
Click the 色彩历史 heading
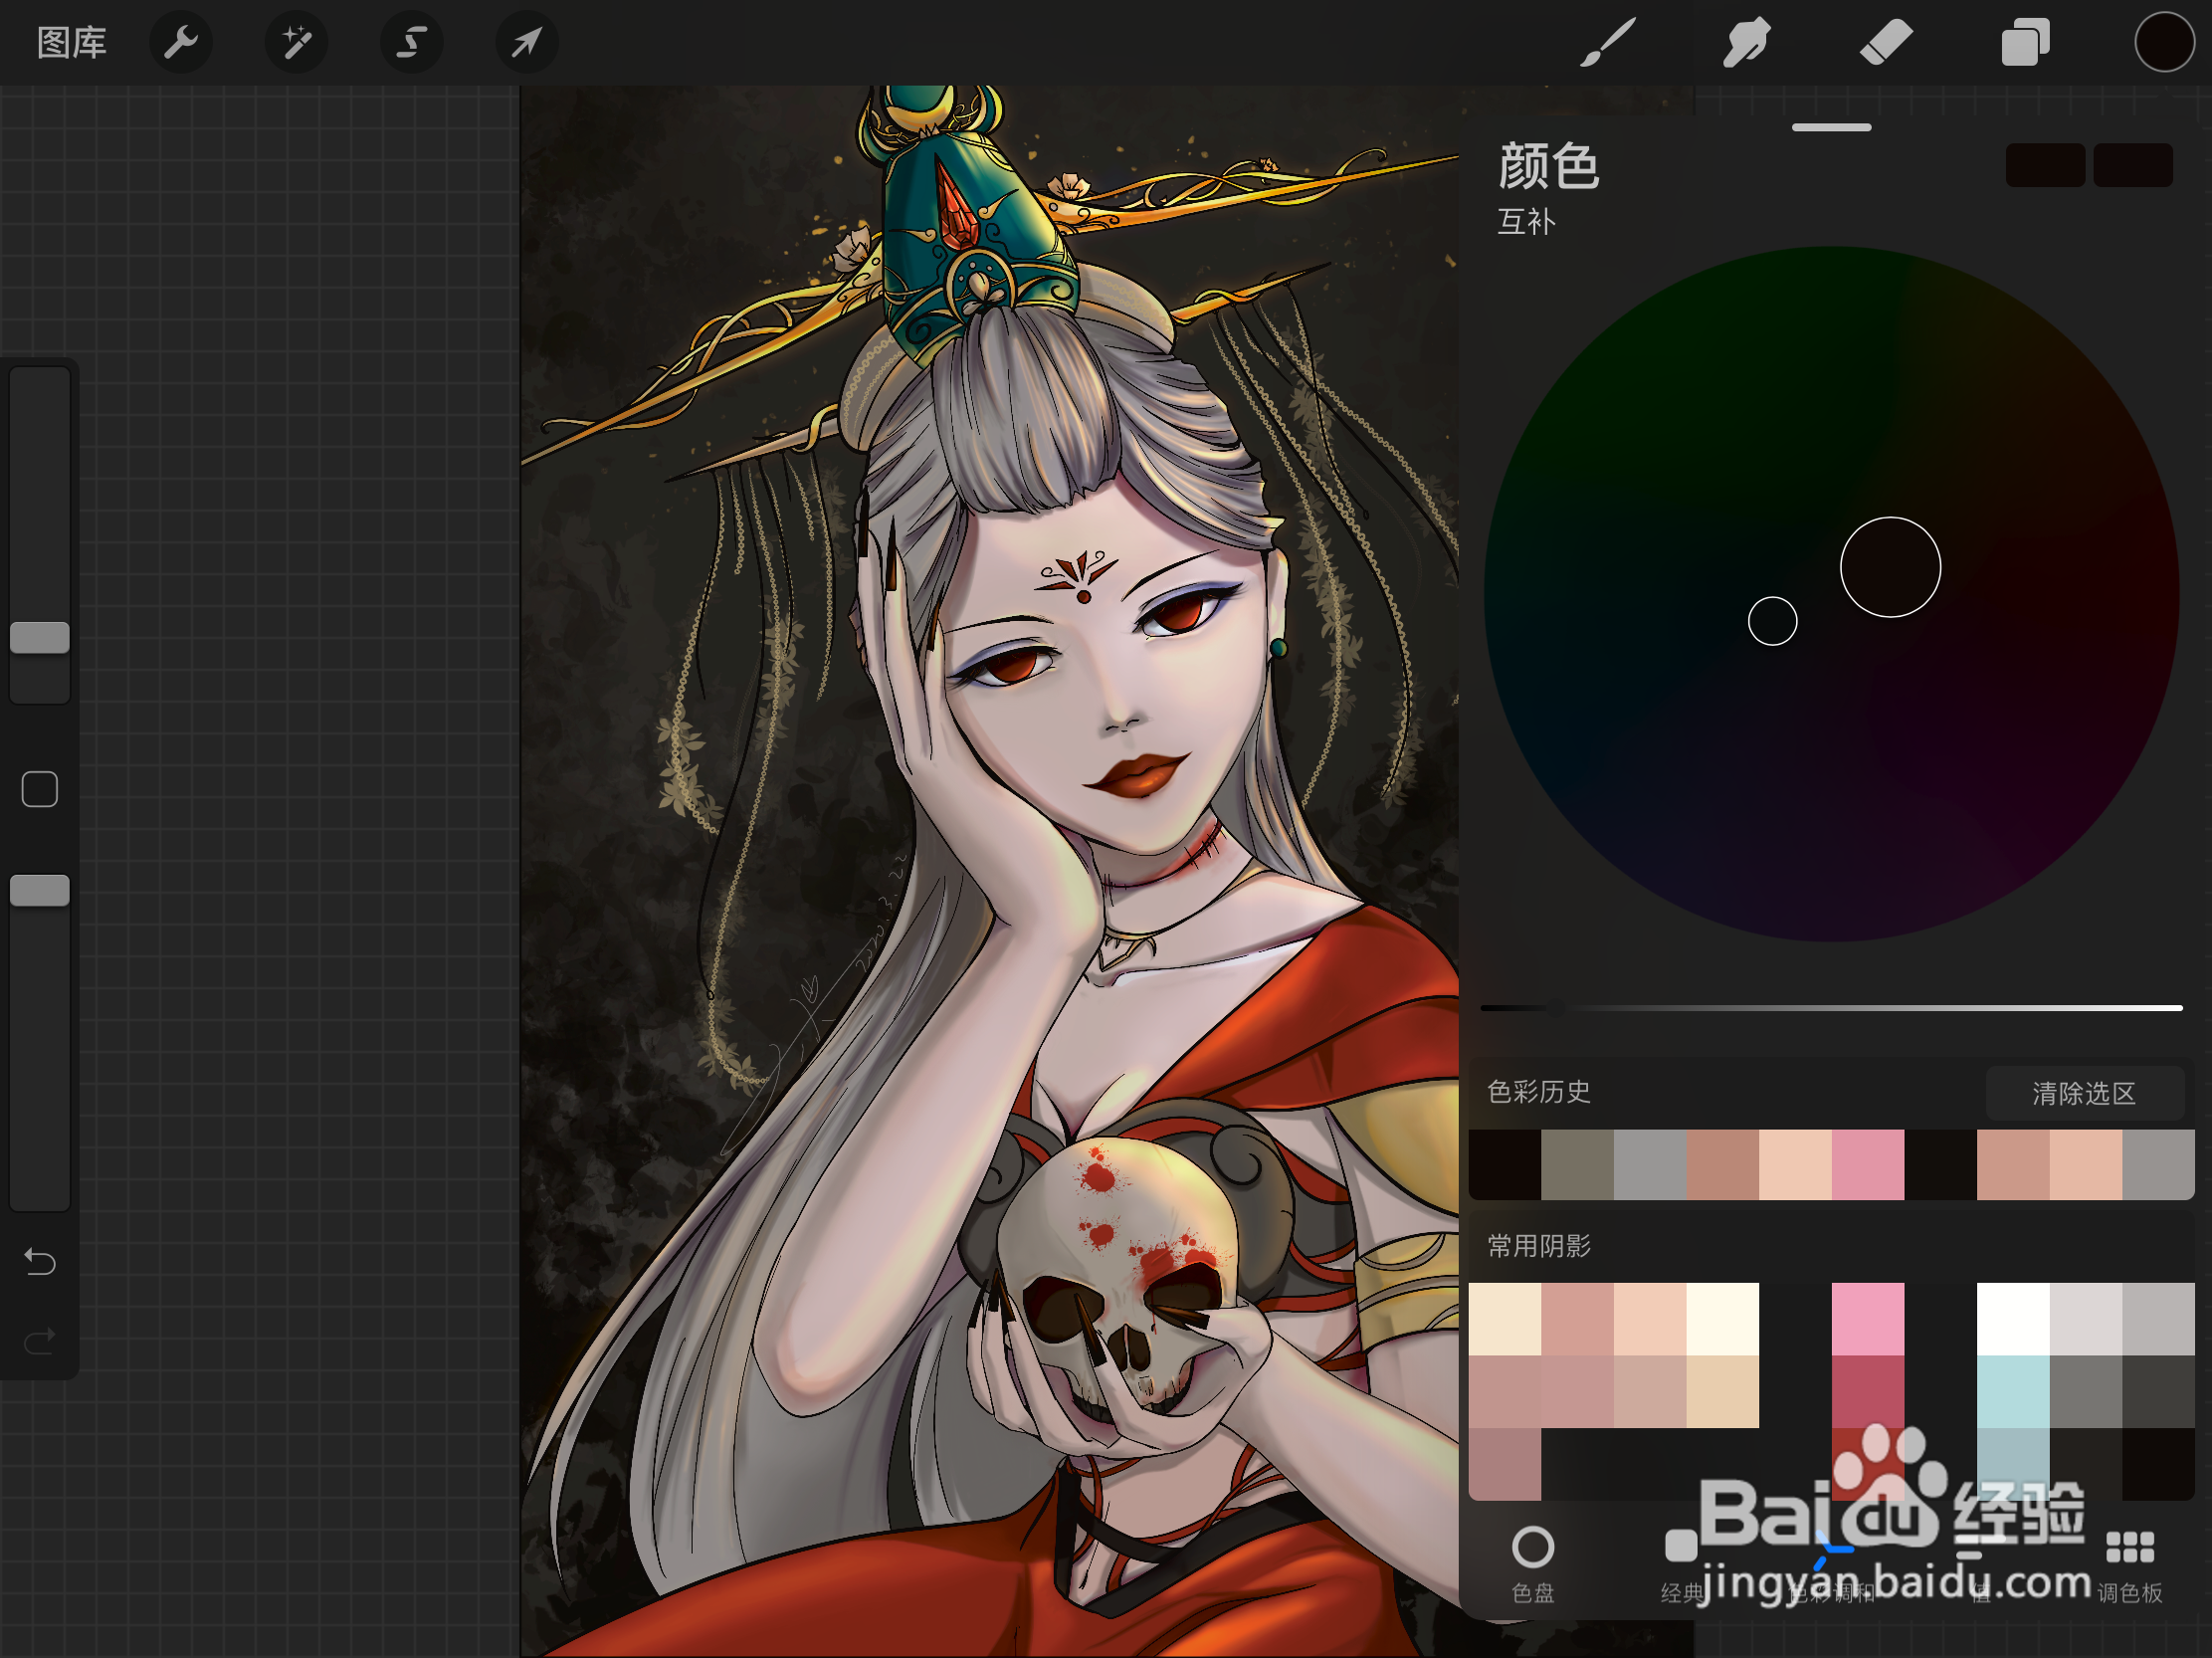tap(1539, 1091)
